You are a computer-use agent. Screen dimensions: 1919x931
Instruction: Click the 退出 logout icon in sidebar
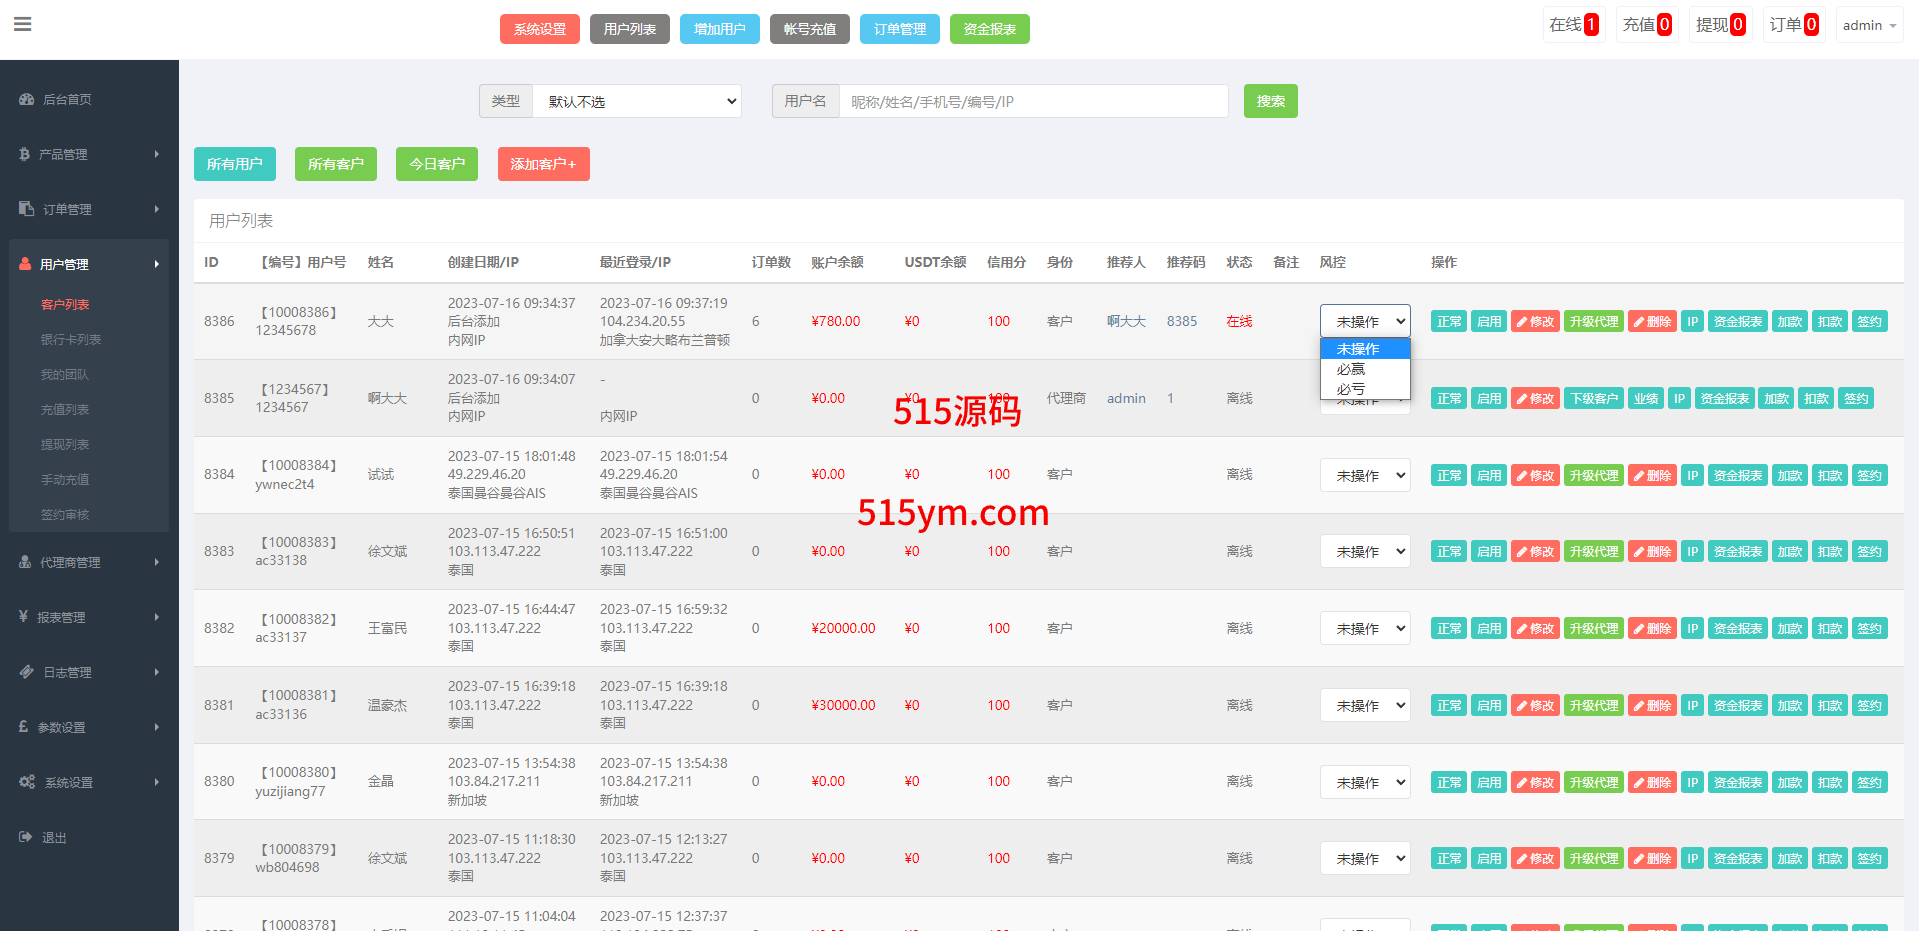pos(26,837)
